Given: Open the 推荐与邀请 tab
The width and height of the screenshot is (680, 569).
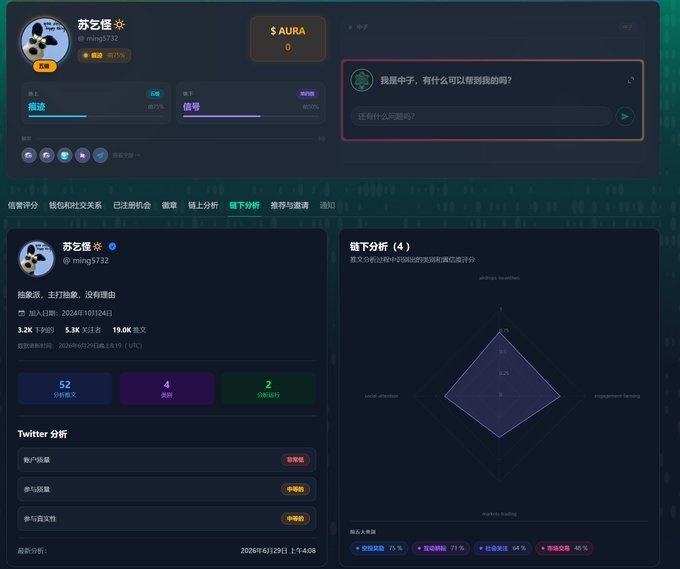Looking at the screenshot, I should point(290,205).
